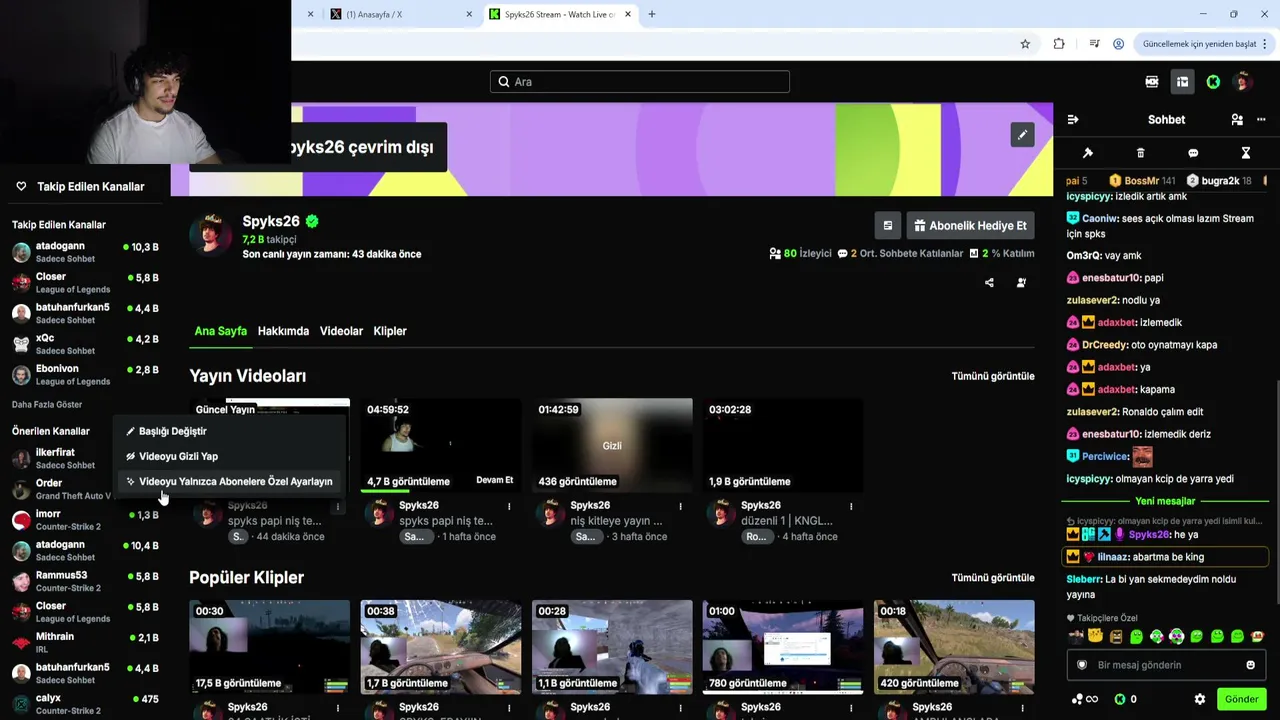The height and width of the screenshot is (720, 1280).
Task: Open the dashboard icon in Kick header
Action: tap(1182, 82)
